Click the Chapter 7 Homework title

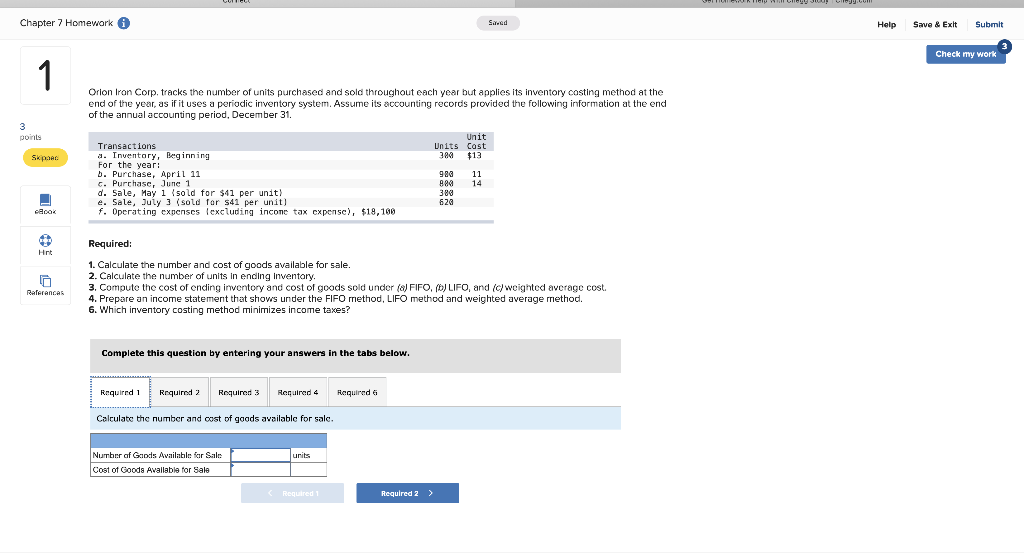click(x=67, y=23)
